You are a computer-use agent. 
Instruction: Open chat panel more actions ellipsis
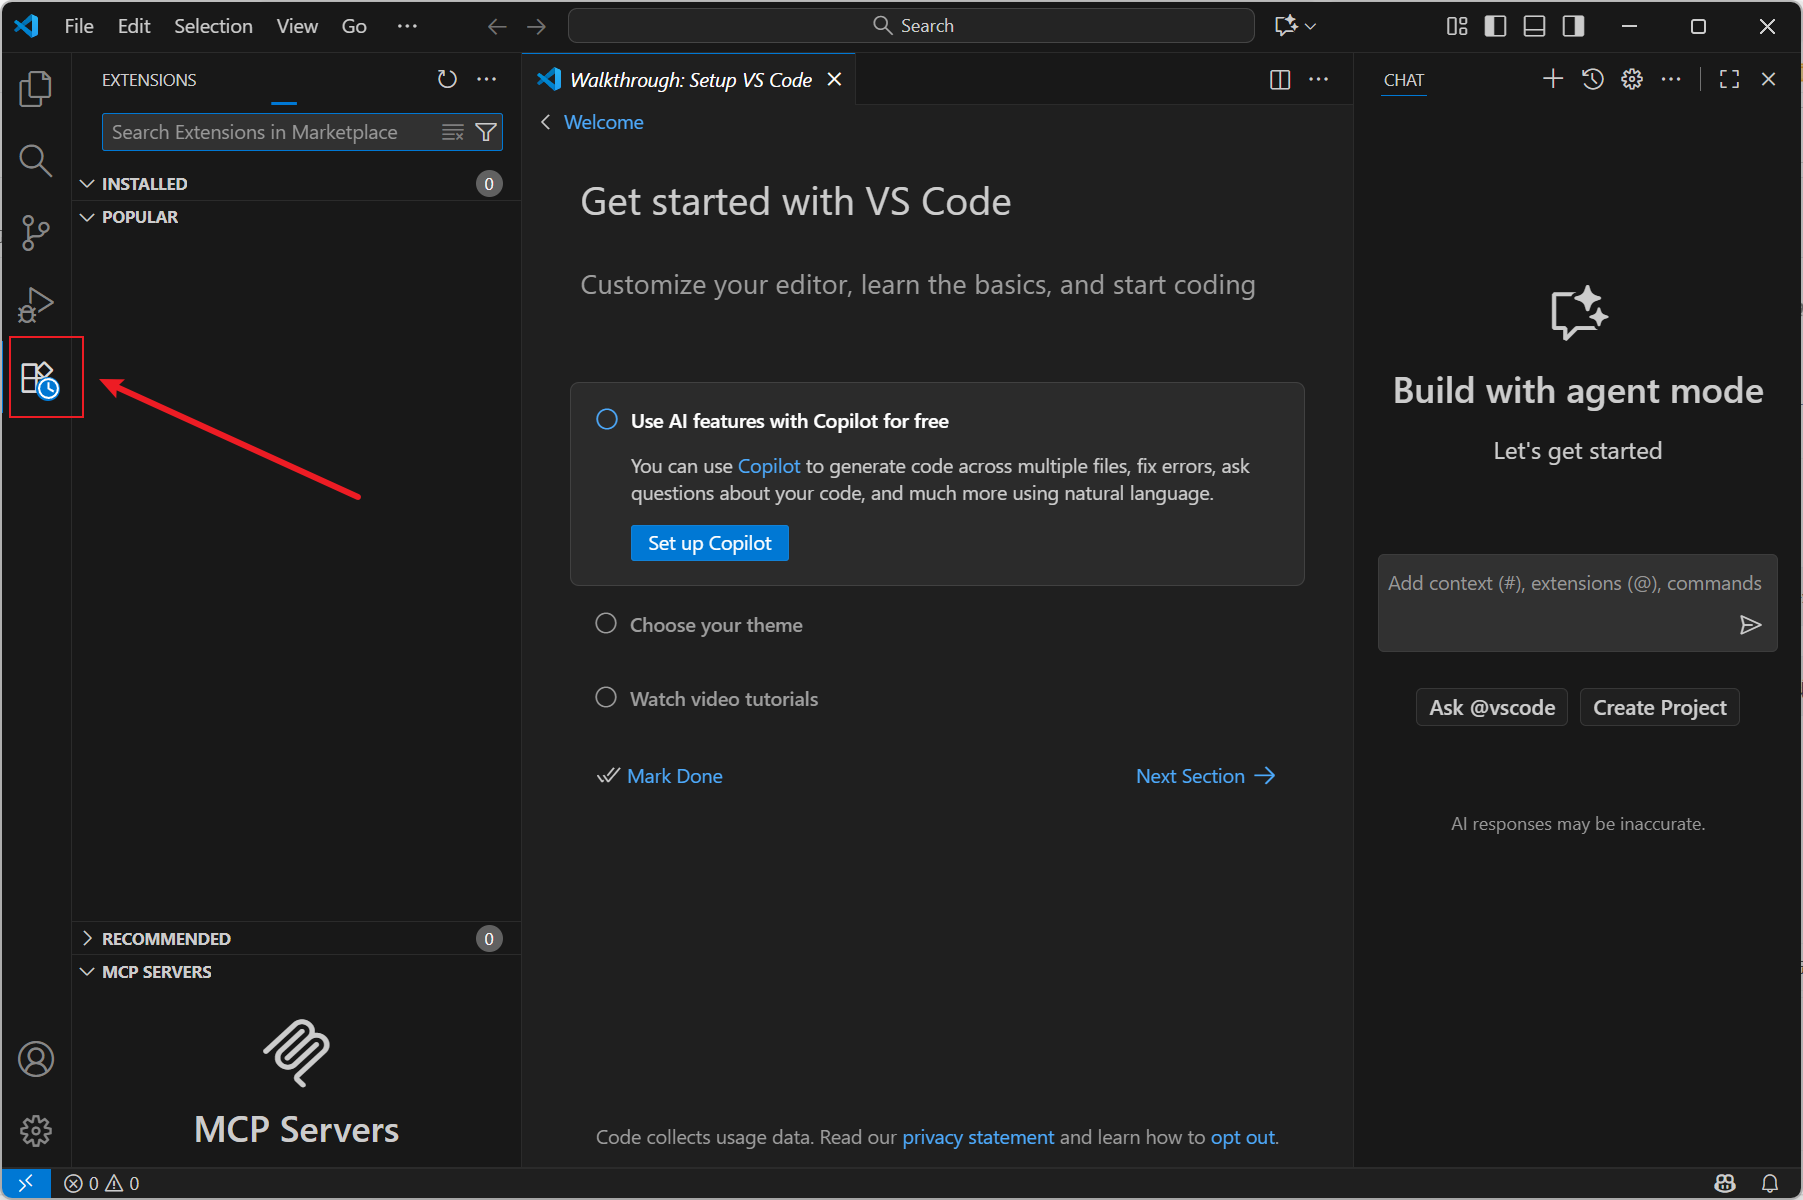(1671, 79)
